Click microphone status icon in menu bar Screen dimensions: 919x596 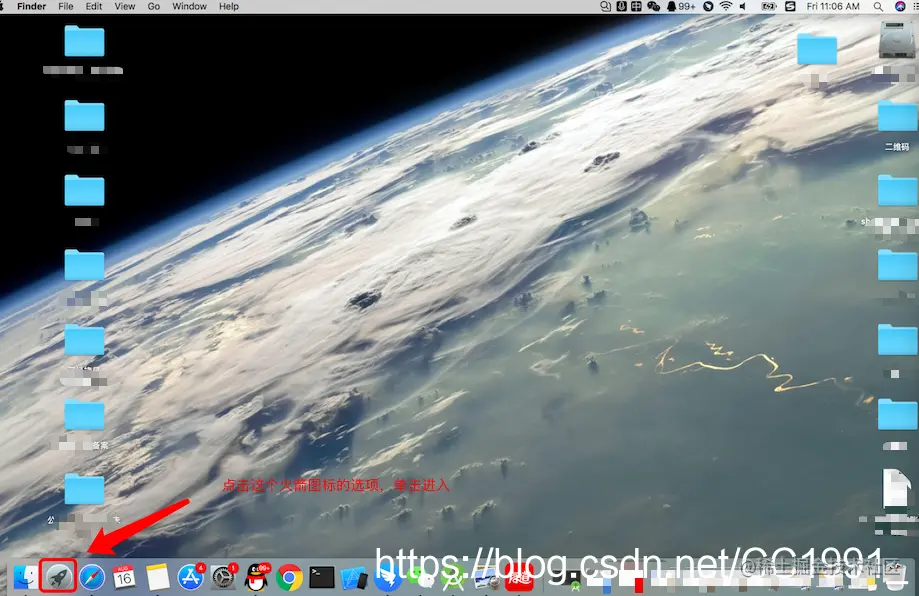pyautogui.click(x=622, y=6)
